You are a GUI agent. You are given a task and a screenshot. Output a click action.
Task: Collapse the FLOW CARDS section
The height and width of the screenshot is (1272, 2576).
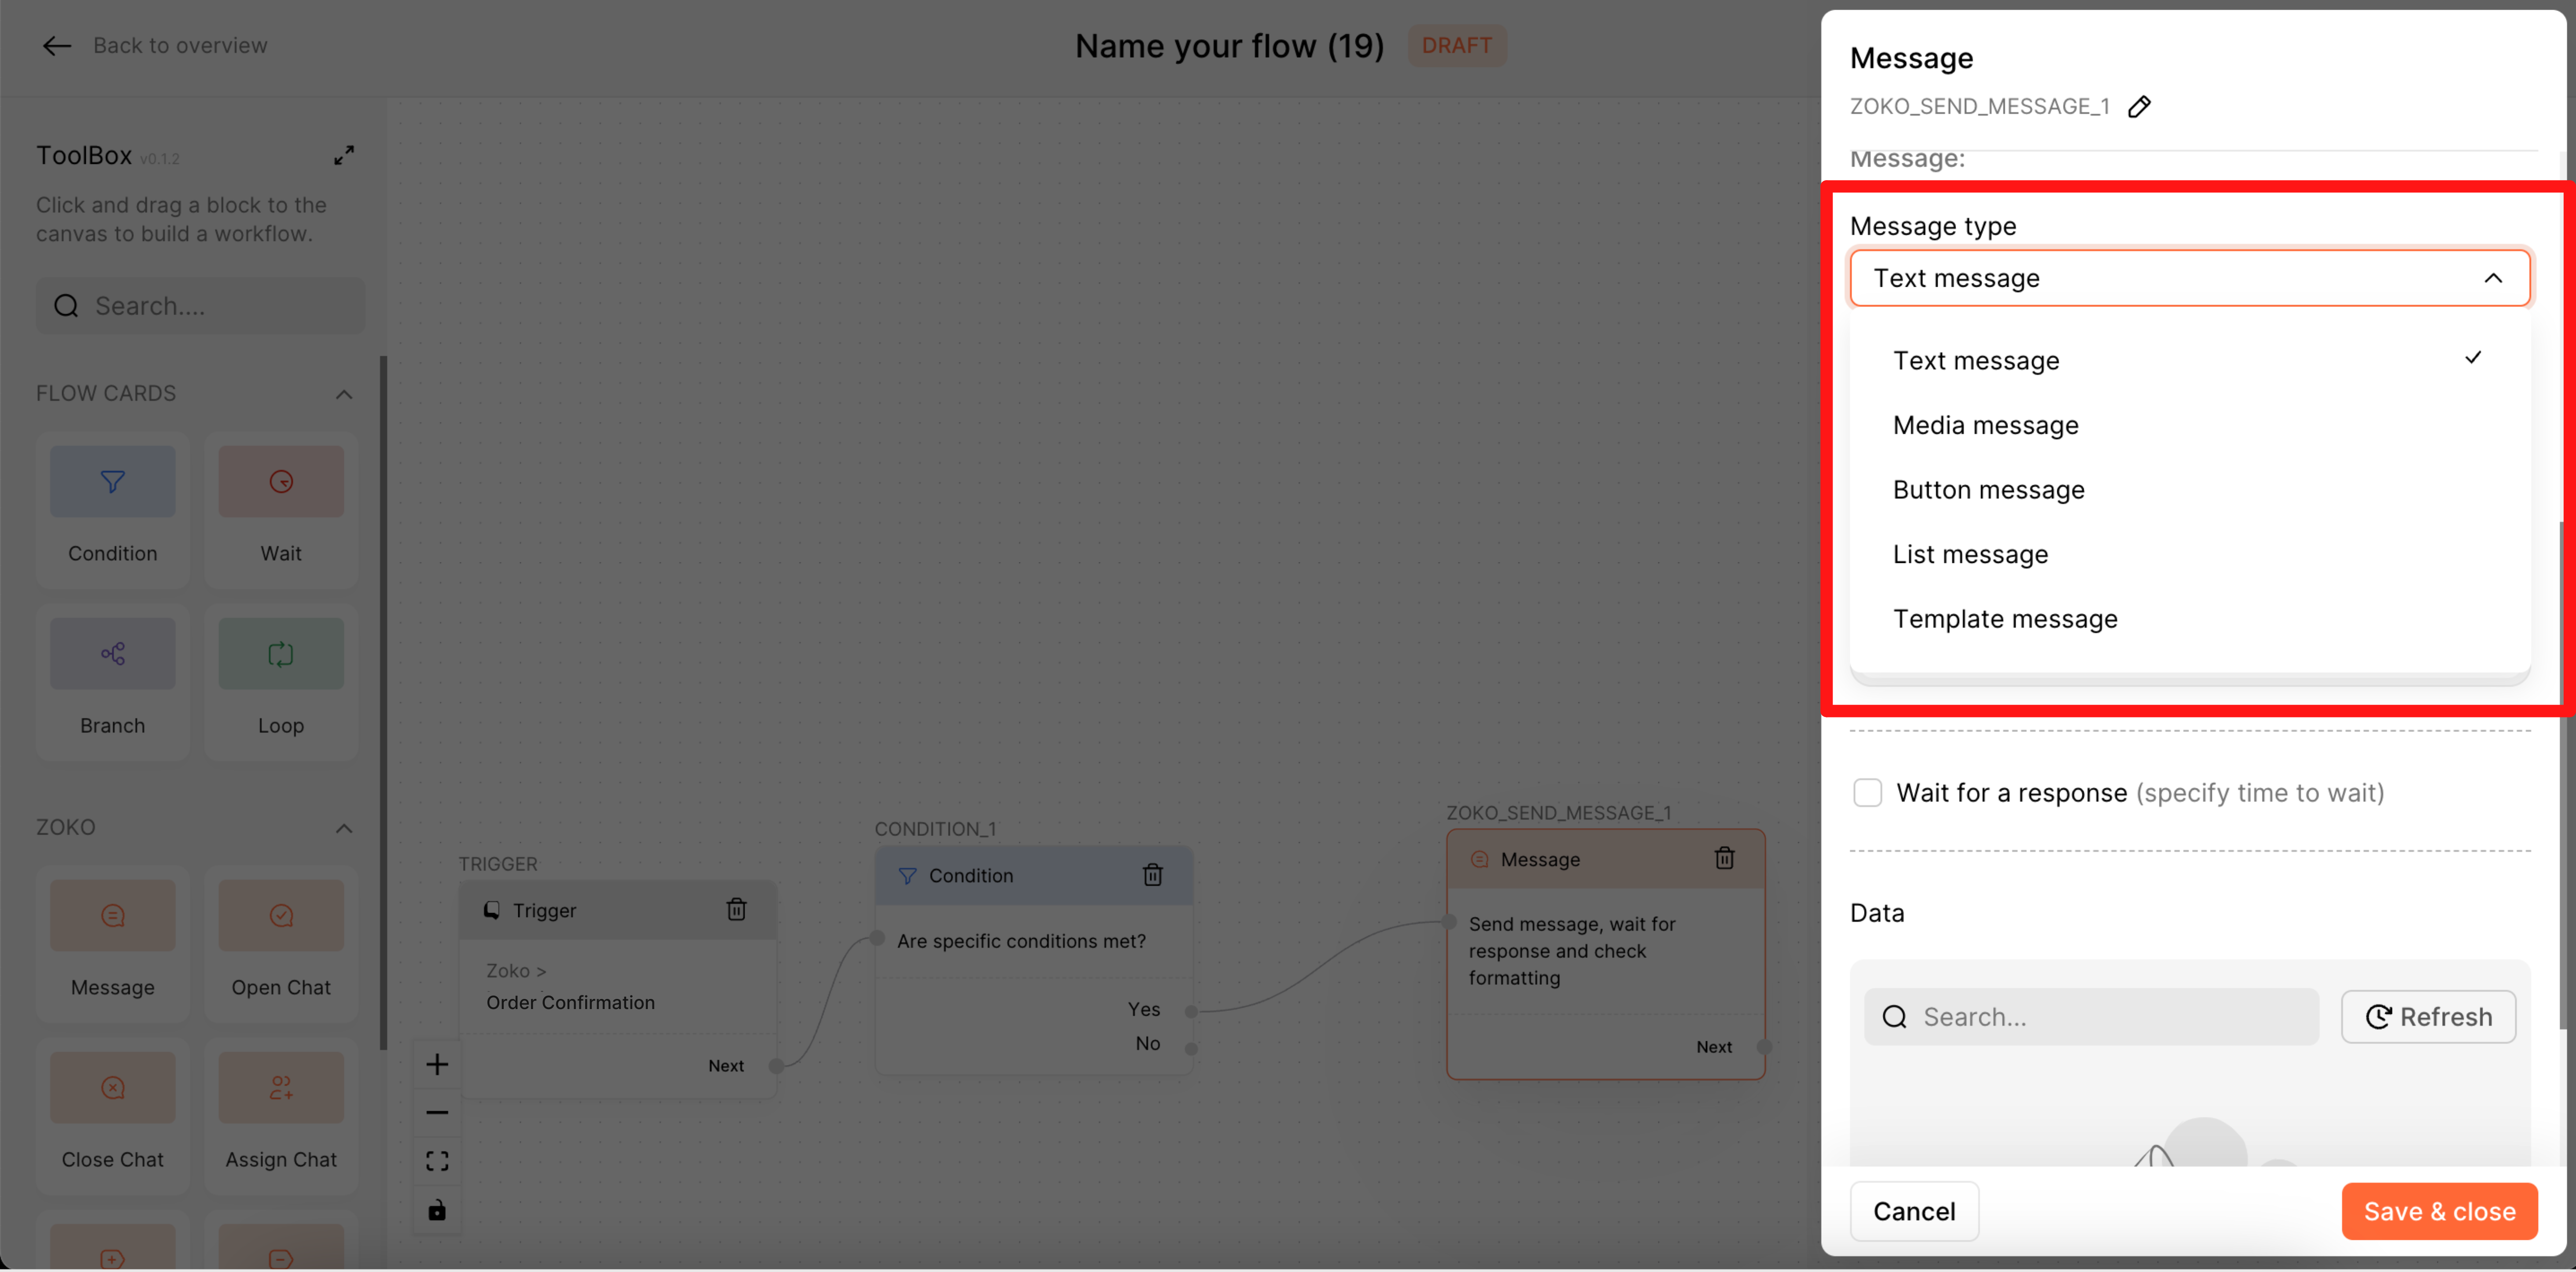click(344, 394)
